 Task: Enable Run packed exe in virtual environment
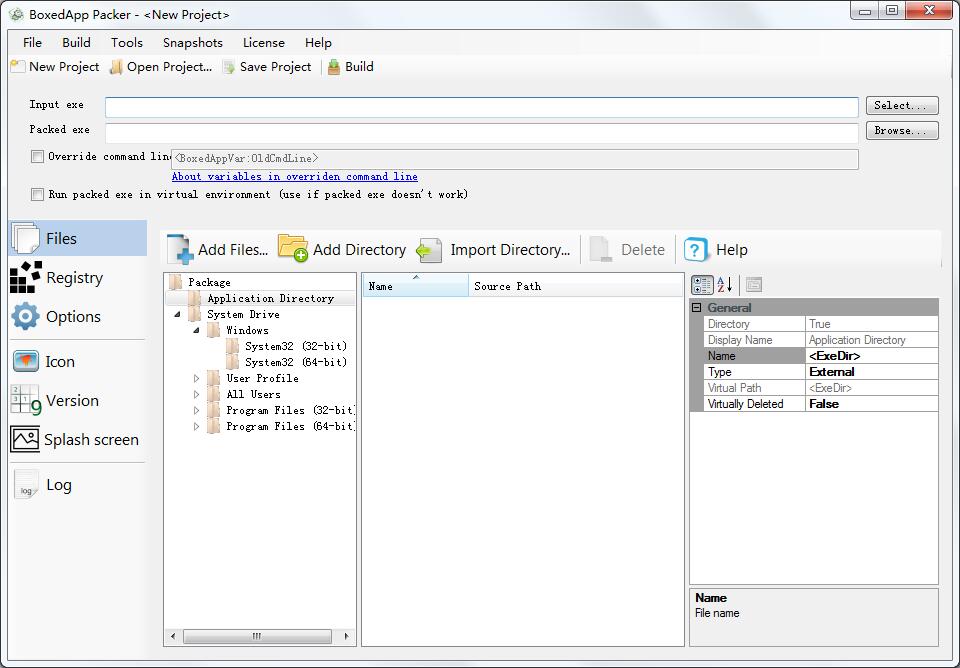(x=37, y=195)
